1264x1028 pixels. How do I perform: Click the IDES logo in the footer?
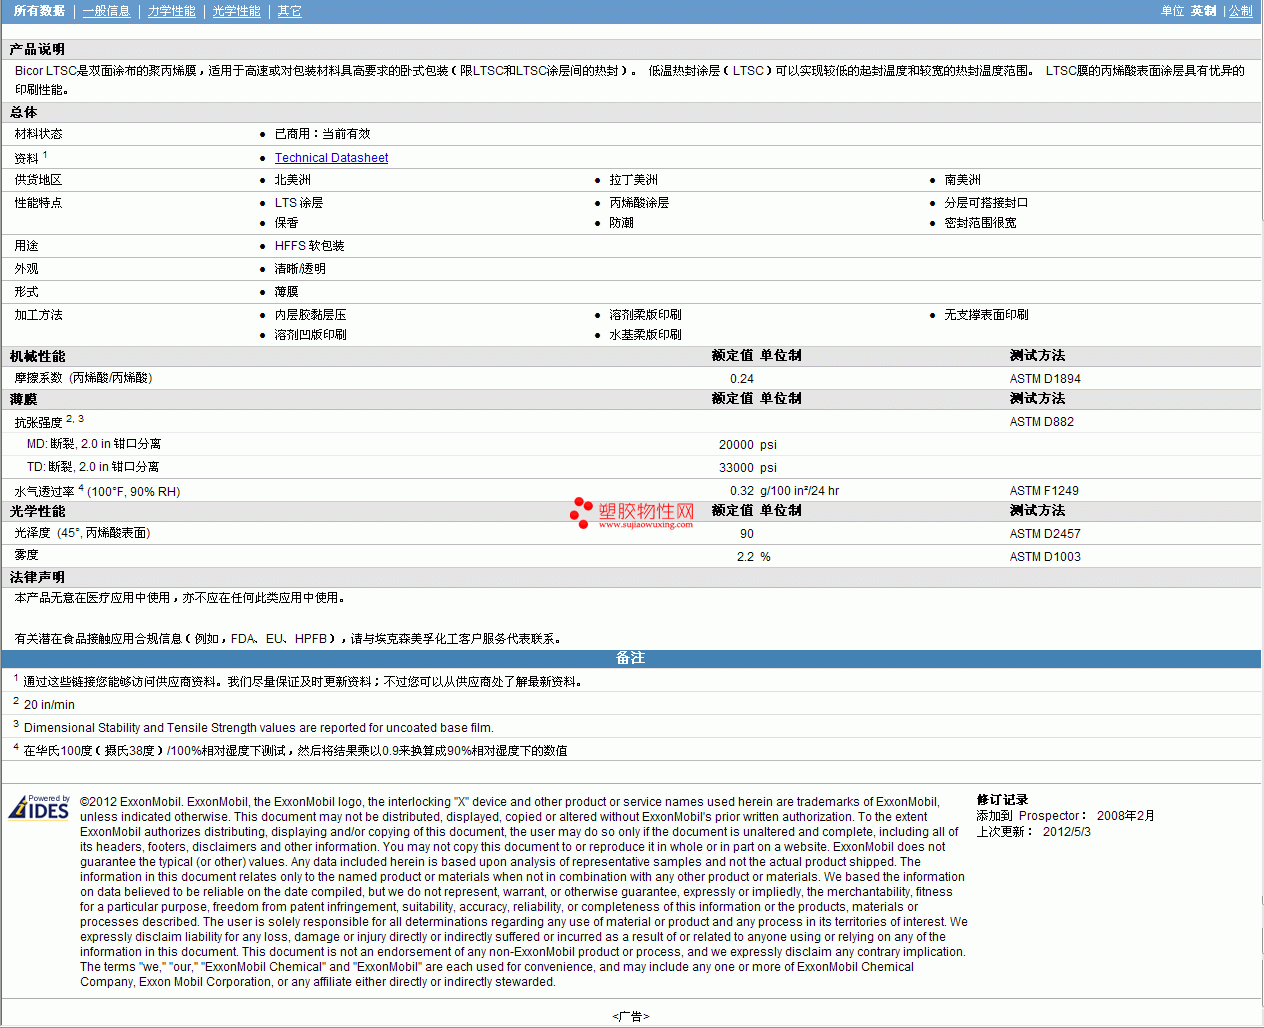39,807
